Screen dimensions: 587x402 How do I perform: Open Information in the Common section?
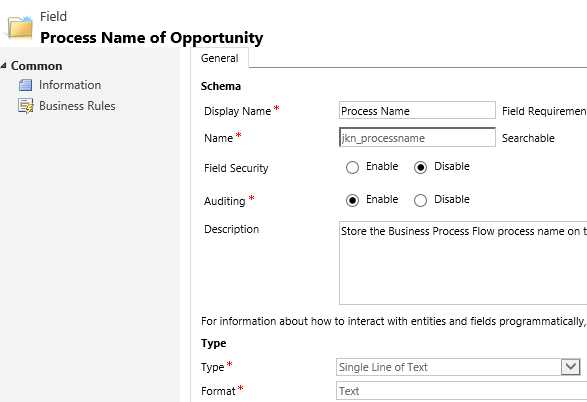pos(70,85)
